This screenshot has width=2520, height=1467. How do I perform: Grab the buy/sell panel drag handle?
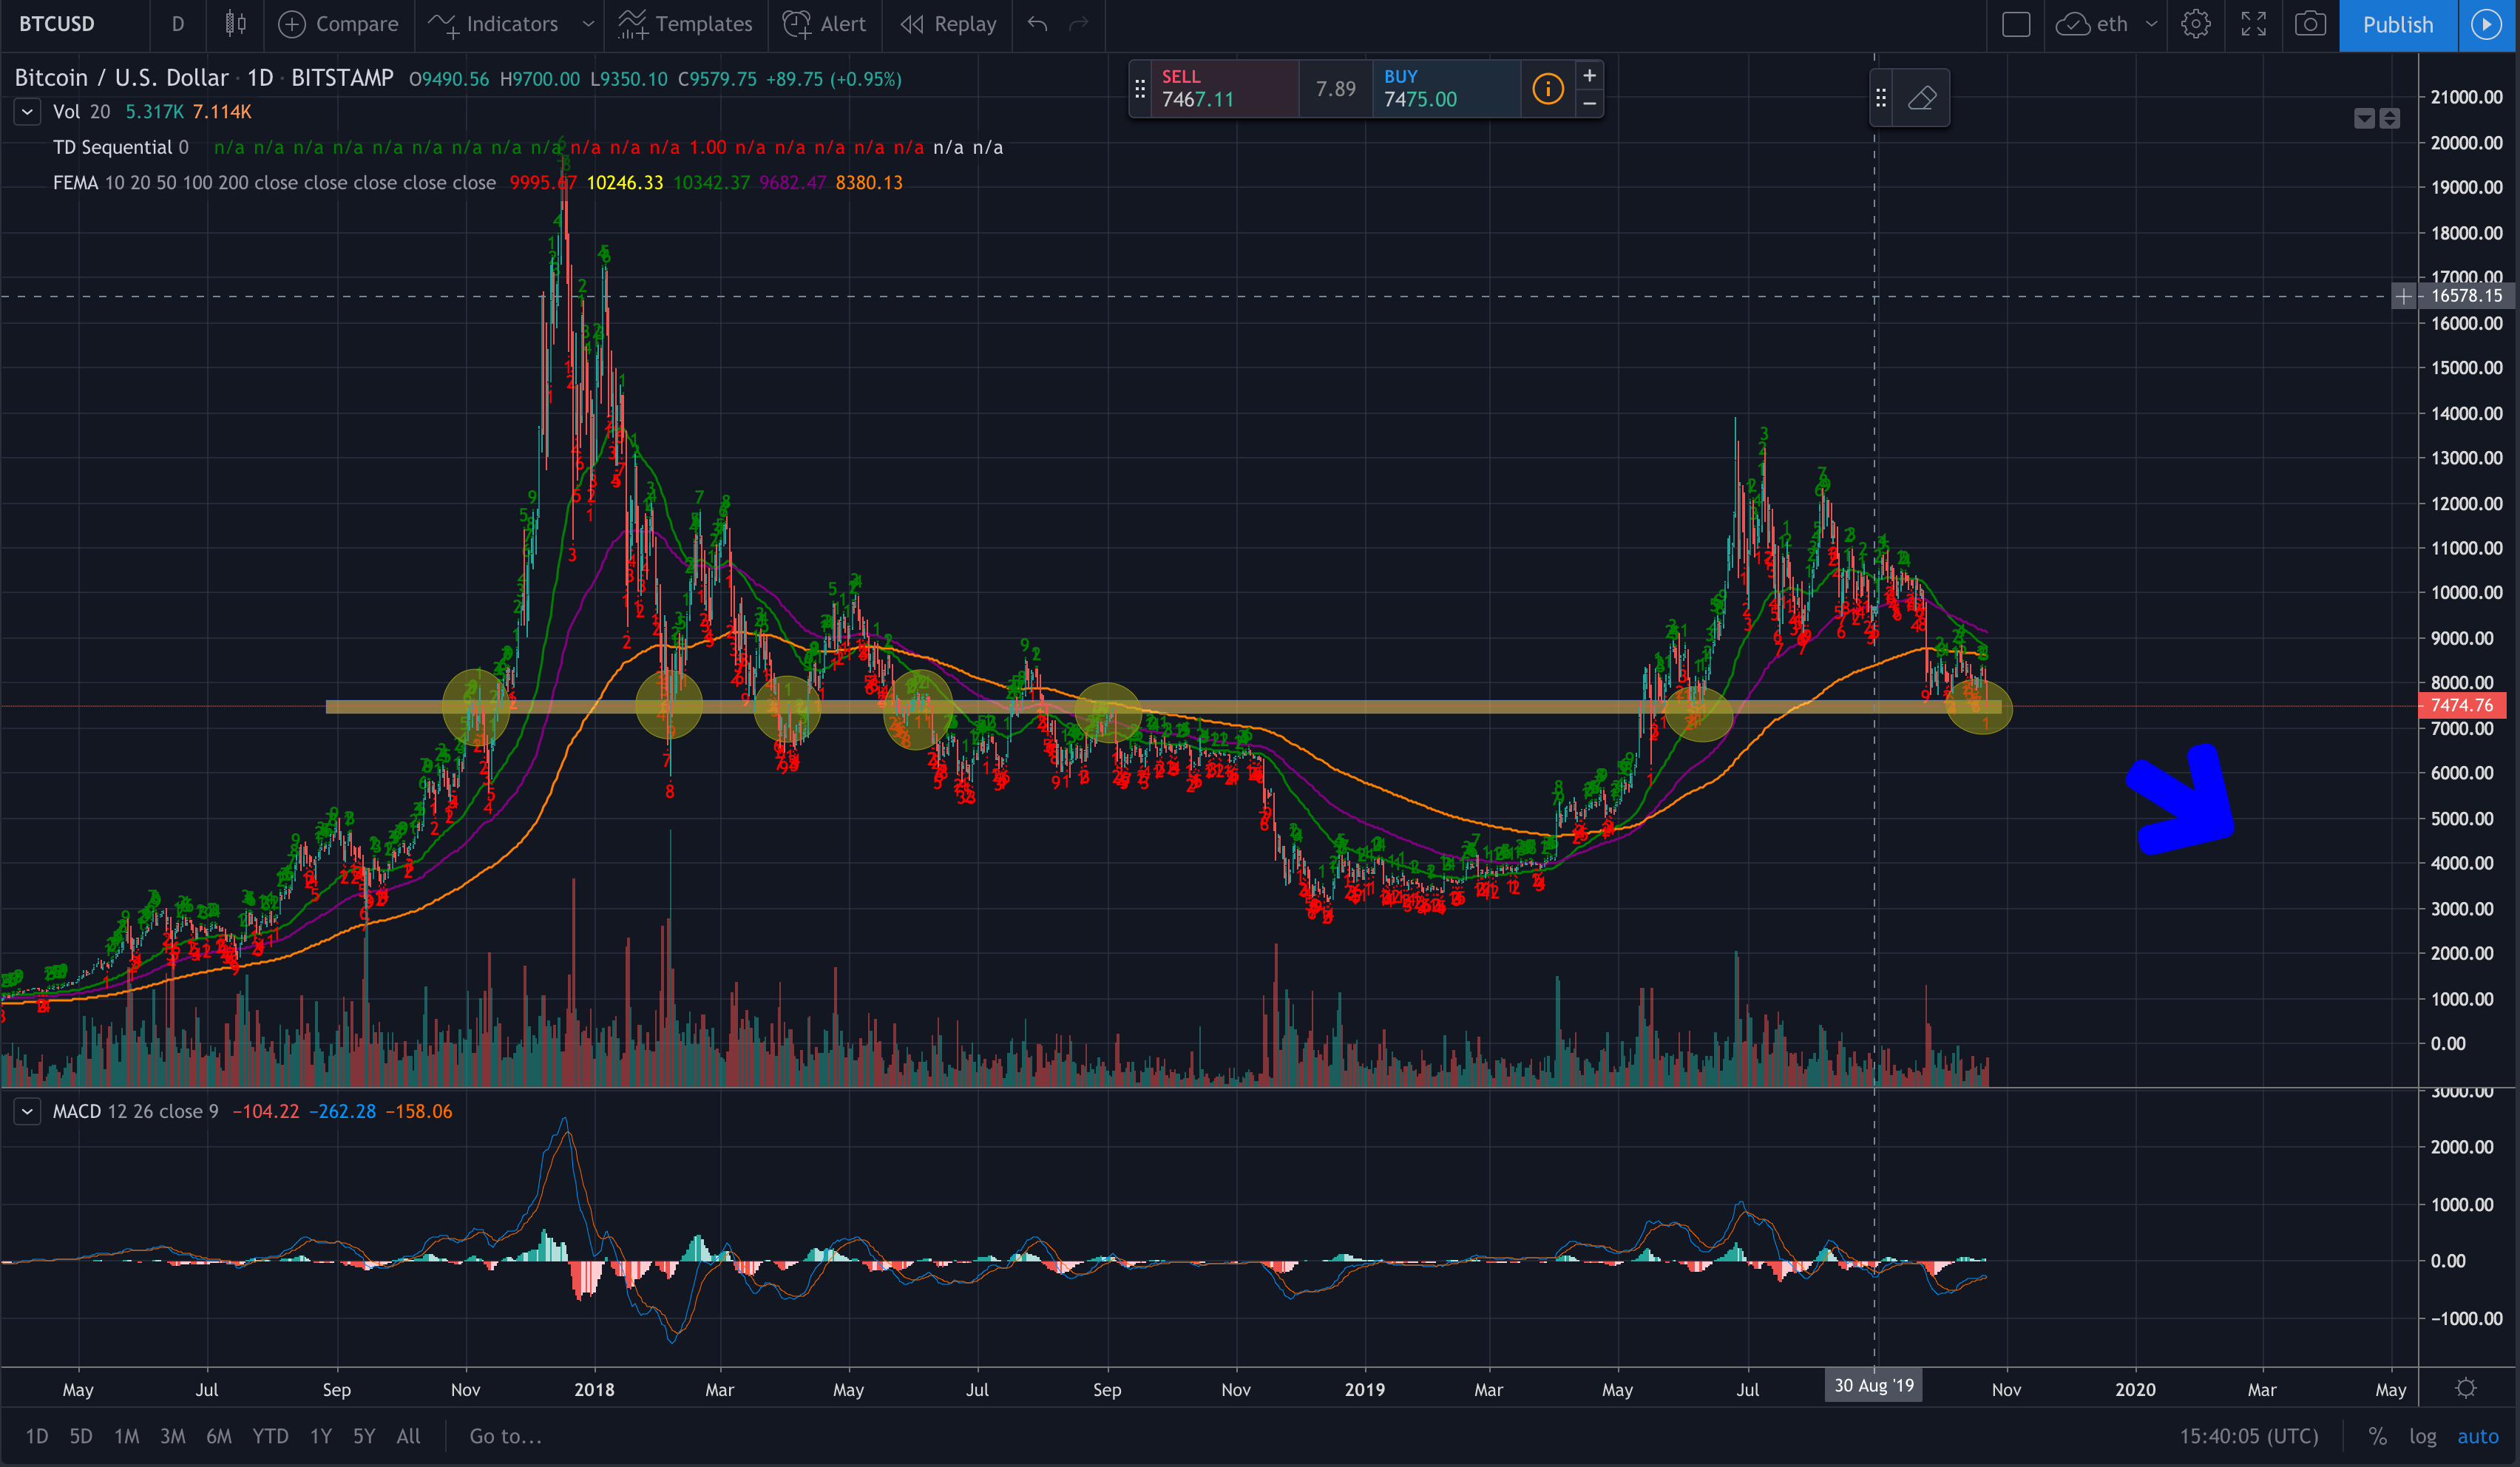pyautogui.click(x=1140, y=89)
